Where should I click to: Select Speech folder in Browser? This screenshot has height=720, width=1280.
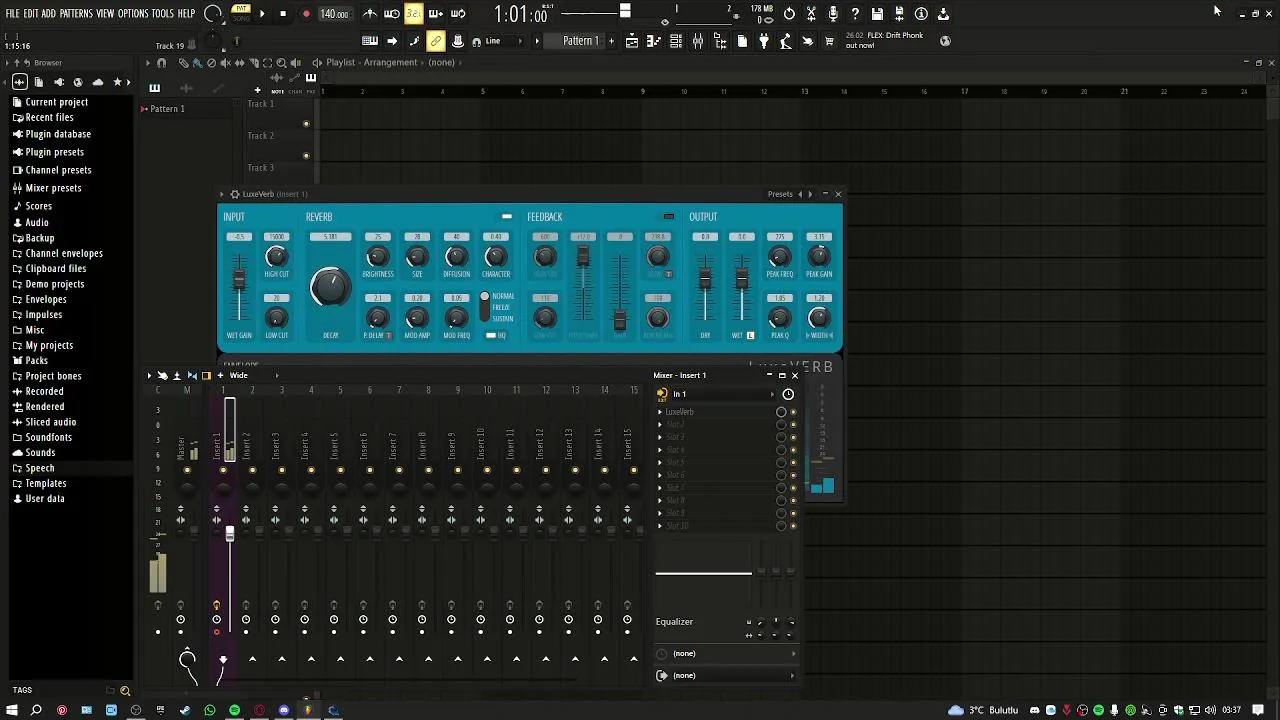pyautogui.click(x=40, y=468)
